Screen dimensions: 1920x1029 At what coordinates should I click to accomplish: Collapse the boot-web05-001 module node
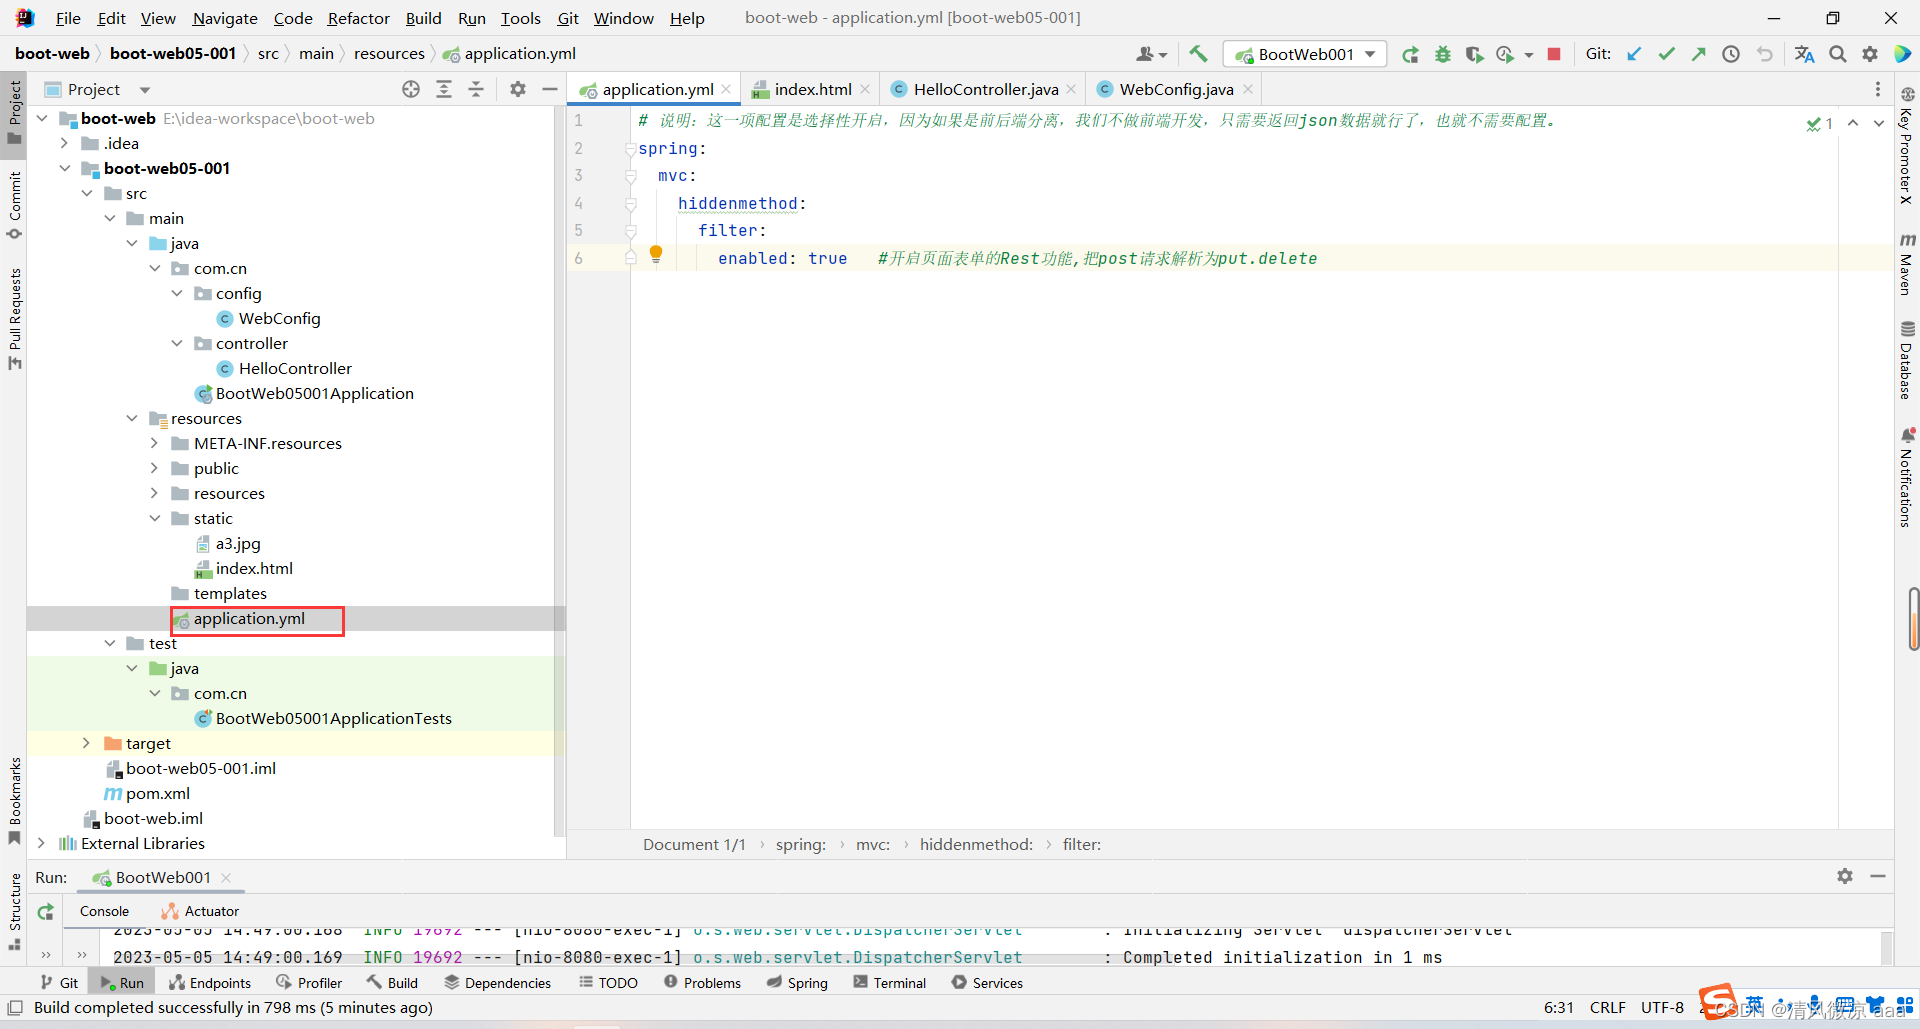click(x=65, y=168)
